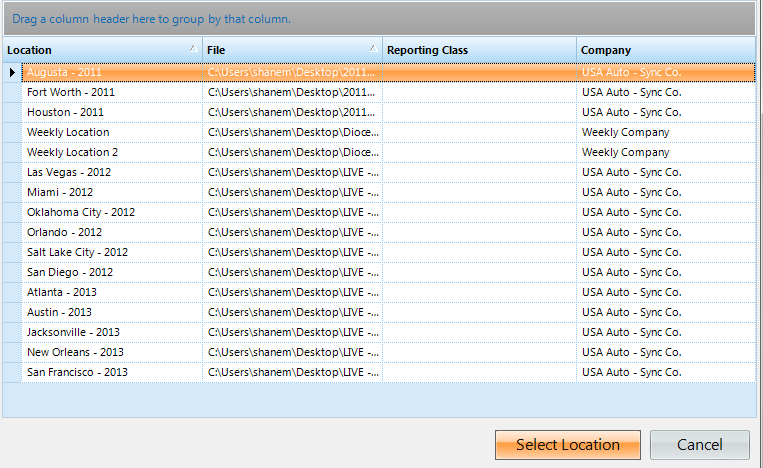Click USA Auto - Sync Co. in Miami row

click(x=631, y=192)
